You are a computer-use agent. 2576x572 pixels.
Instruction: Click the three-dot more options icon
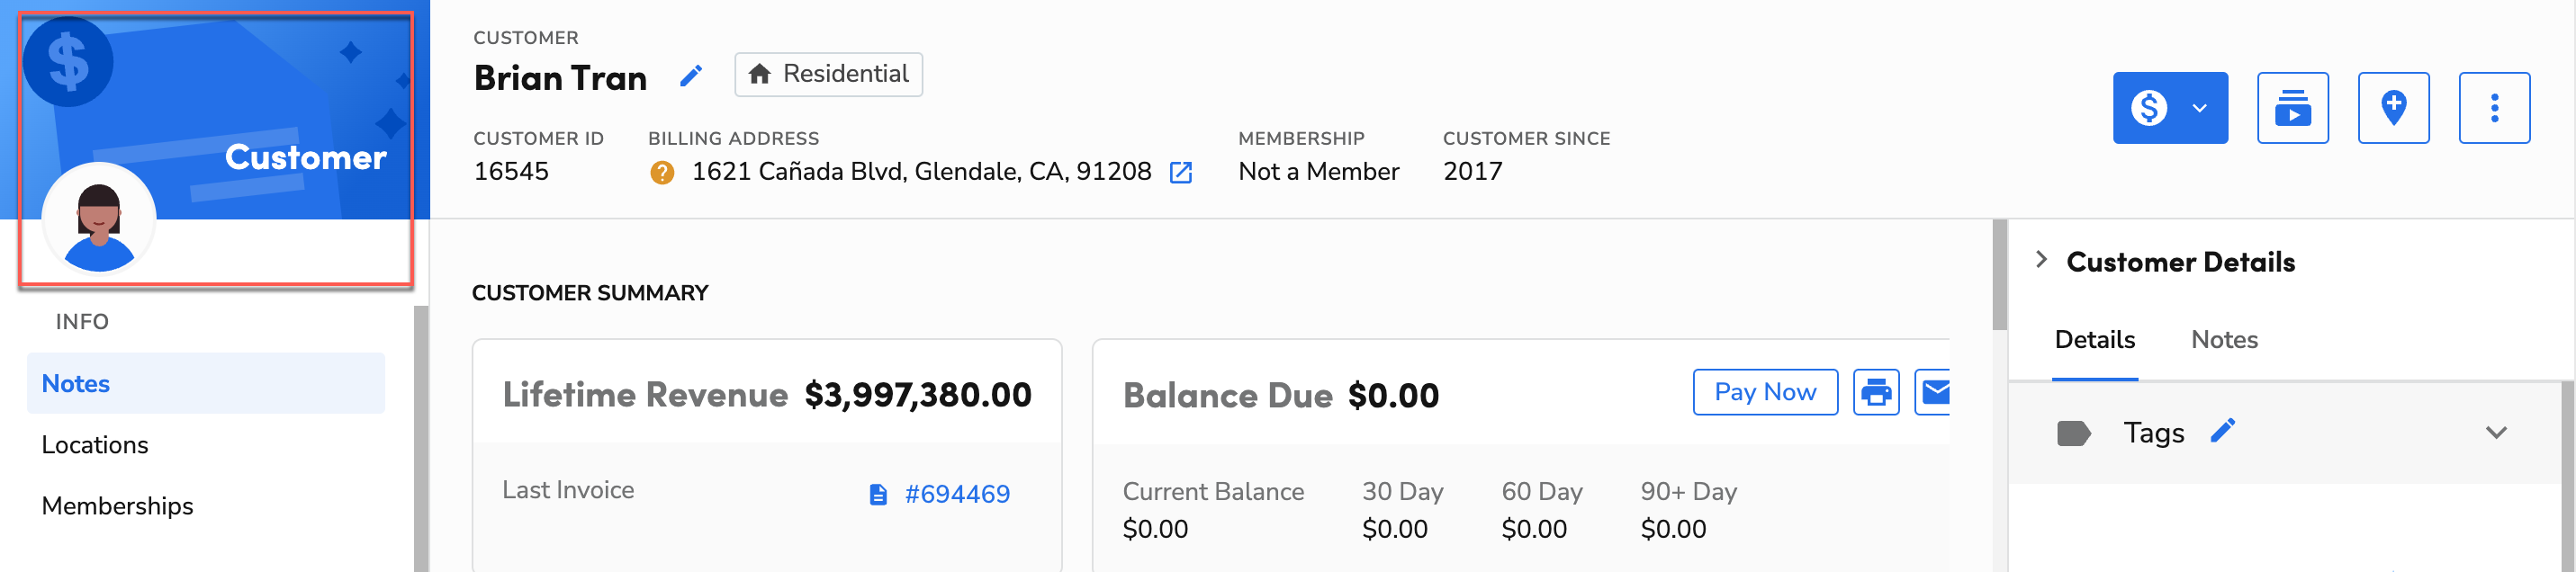tap(2495, 107)
